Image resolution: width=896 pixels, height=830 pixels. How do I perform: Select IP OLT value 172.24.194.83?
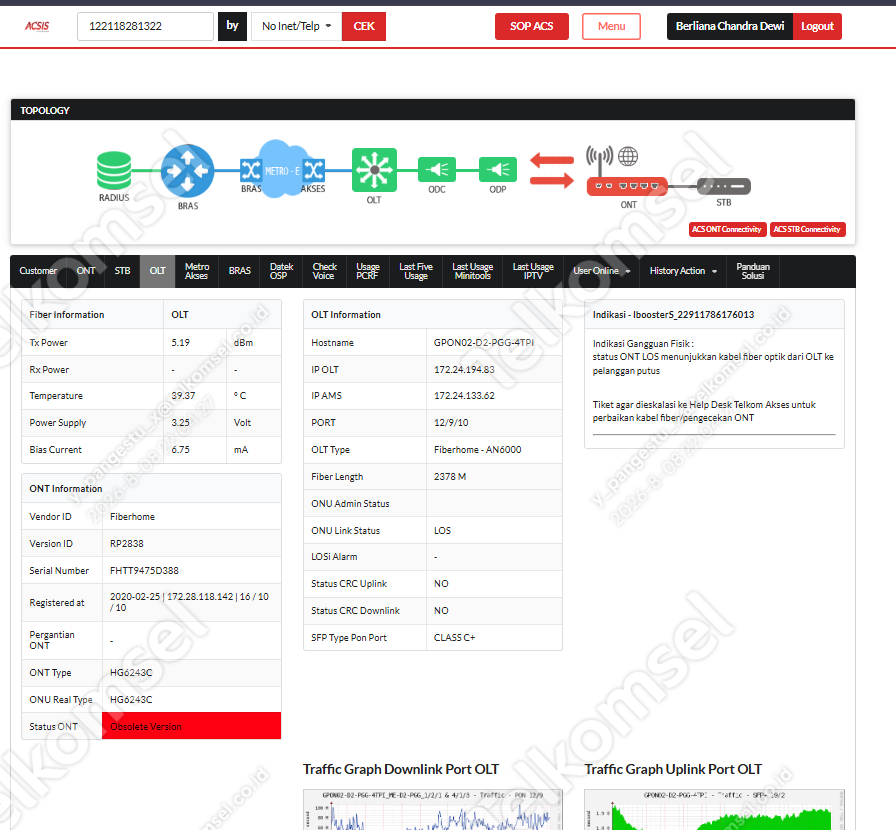[464, 370]
